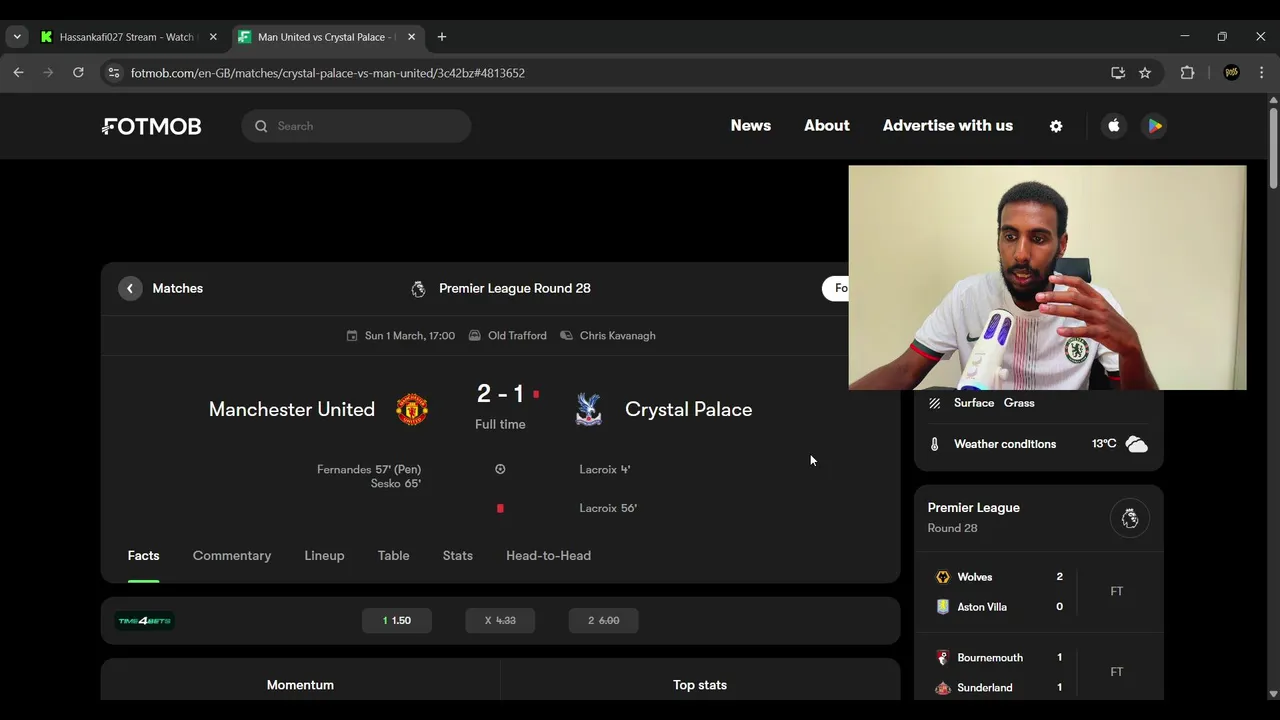Click the Premier League Round 28 title
The height and width of the screenshot is (720, 1280).
(515, 288)
